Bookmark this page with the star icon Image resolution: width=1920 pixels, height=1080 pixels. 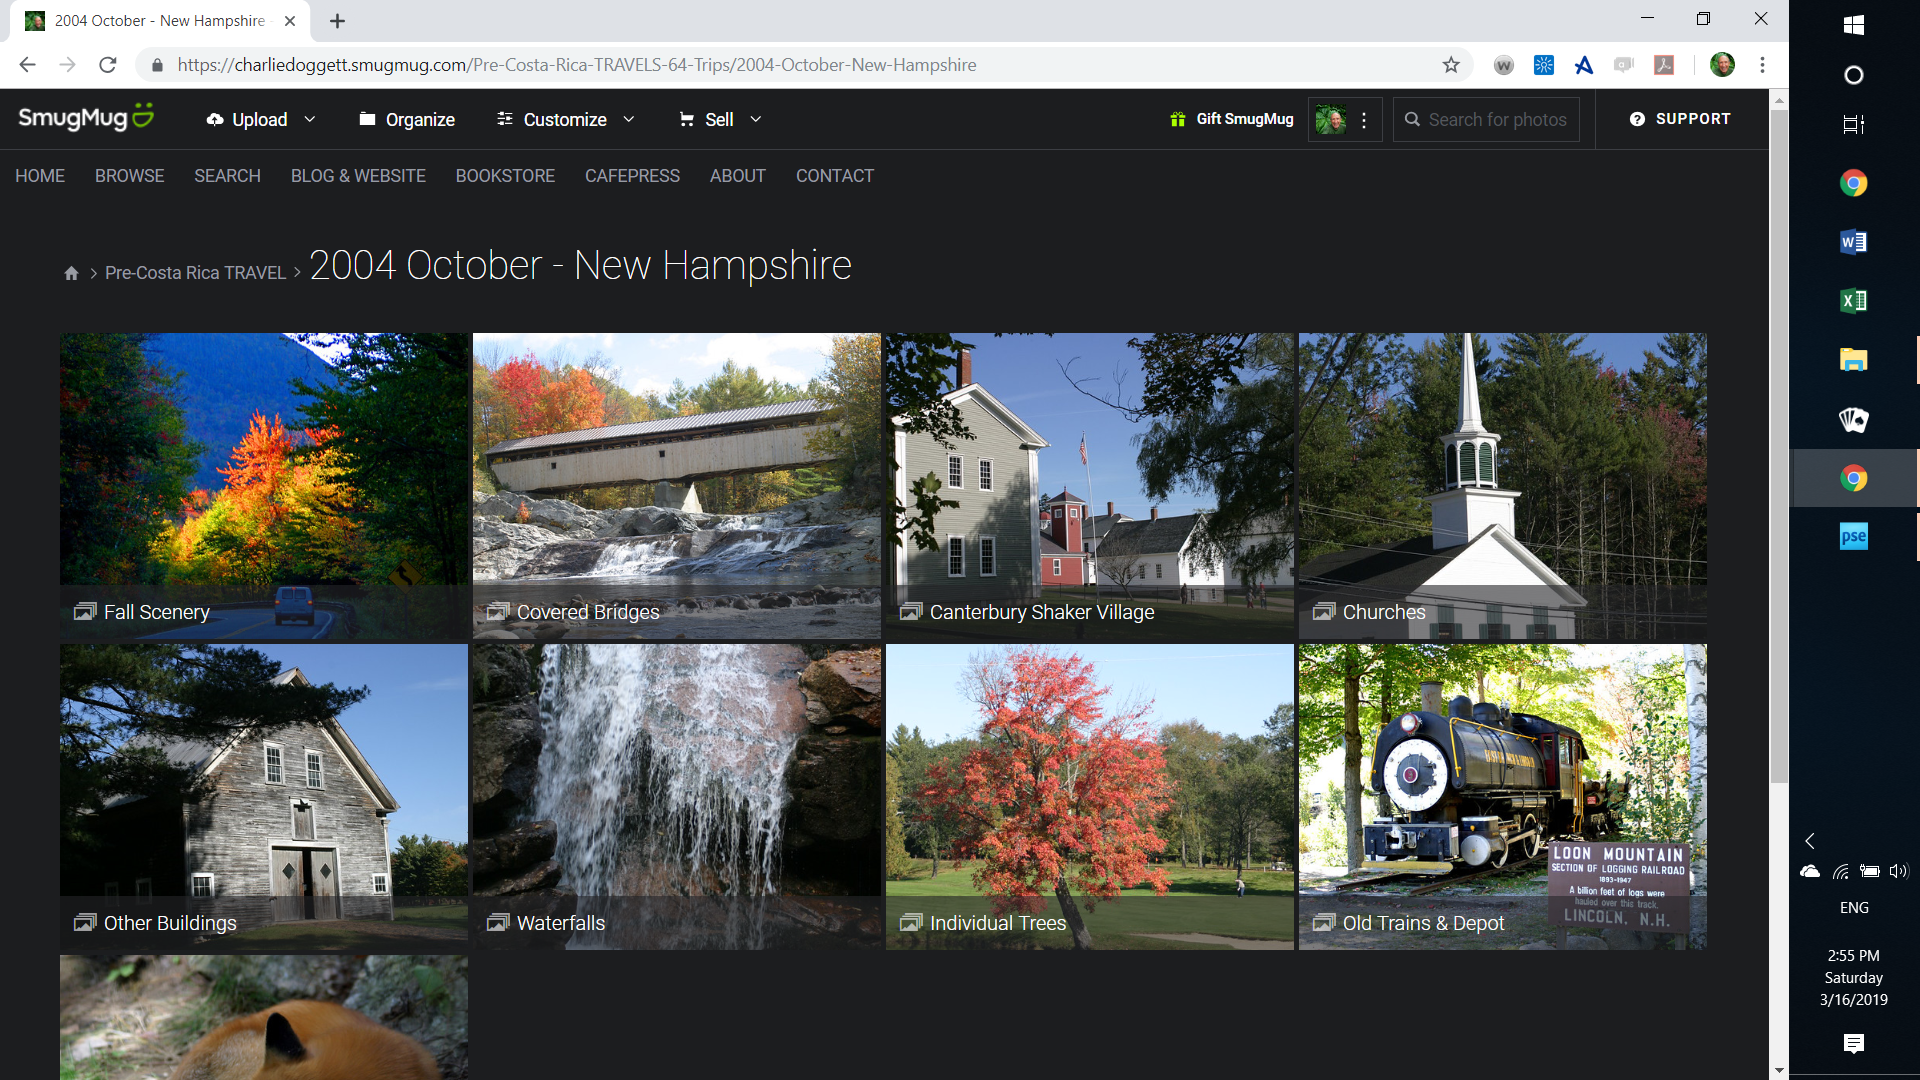[1451, 65]
